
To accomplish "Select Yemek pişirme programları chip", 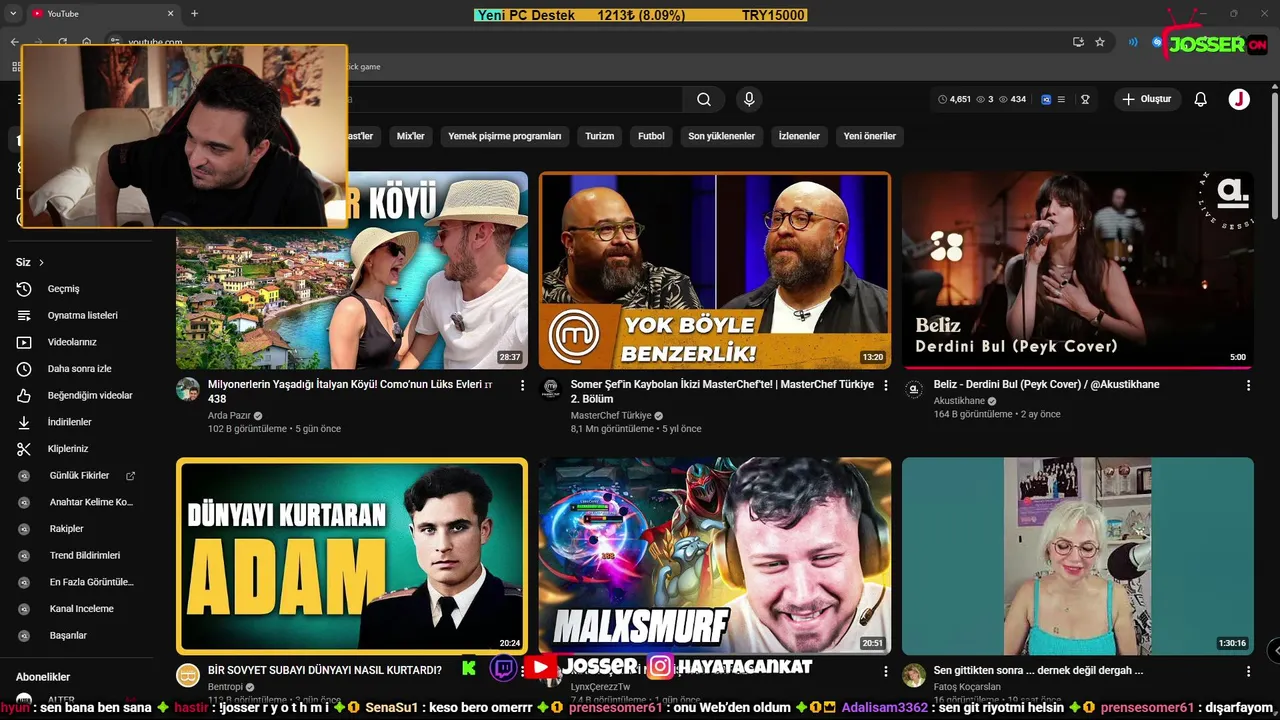I will (505, 136).
